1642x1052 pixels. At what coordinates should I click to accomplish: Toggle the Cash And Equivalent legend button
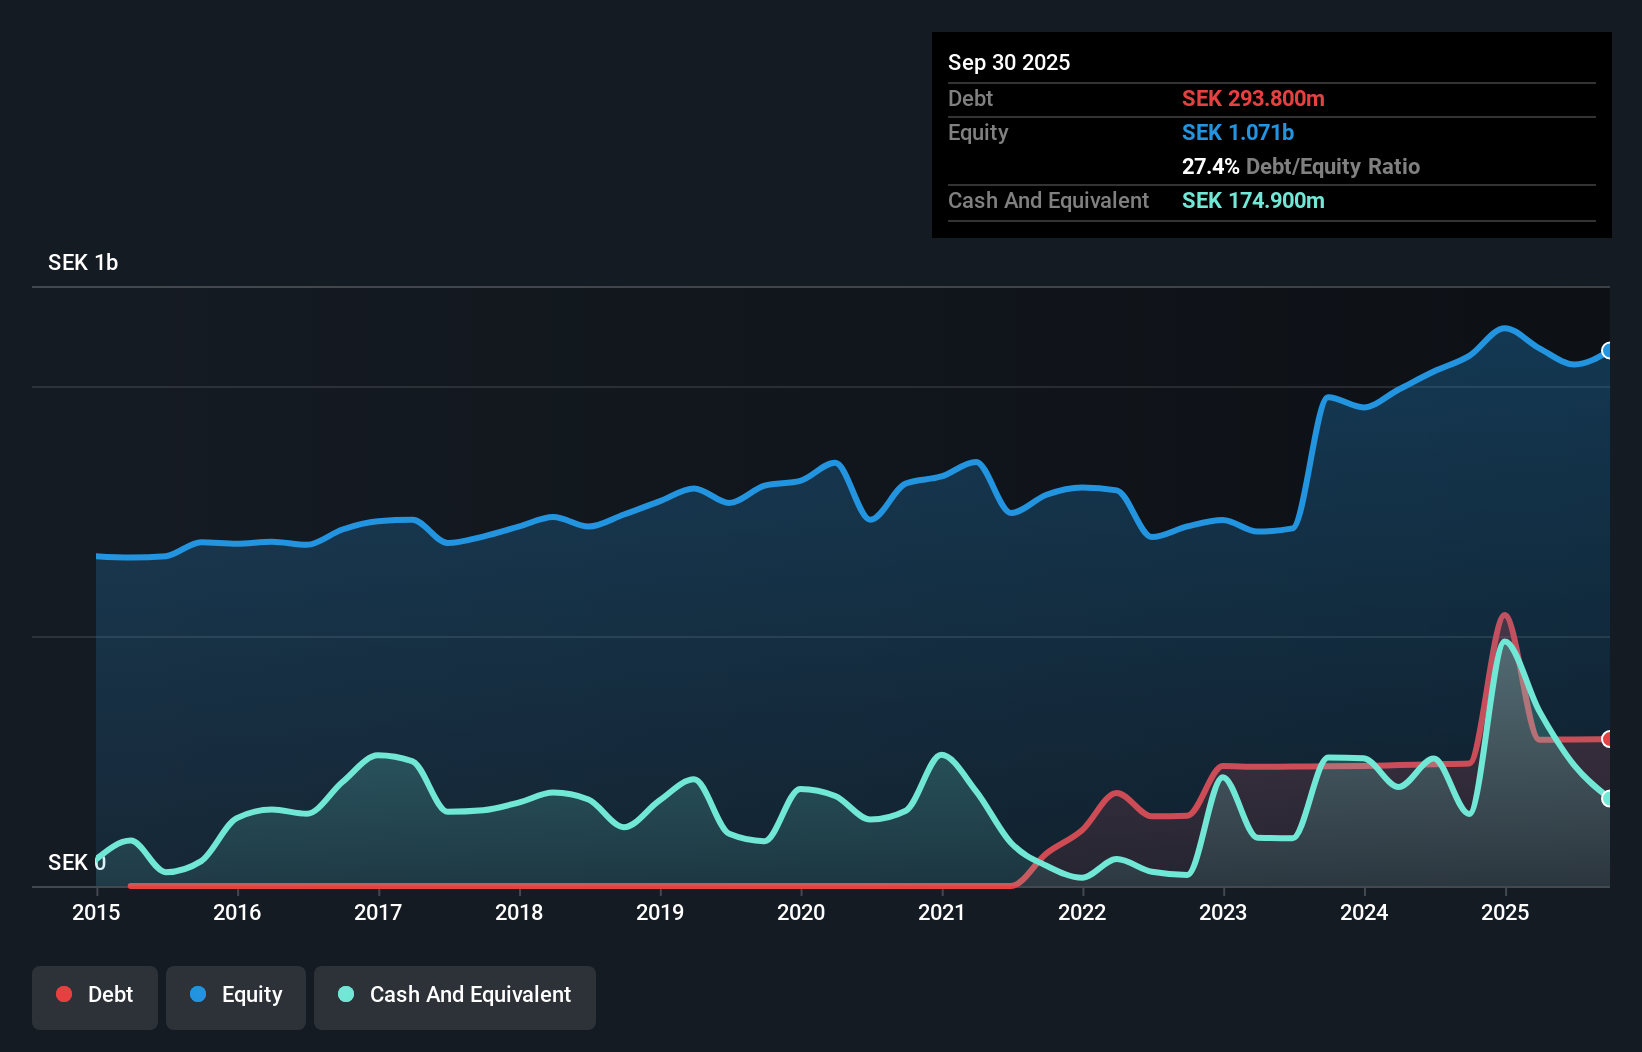click(455, 997)
